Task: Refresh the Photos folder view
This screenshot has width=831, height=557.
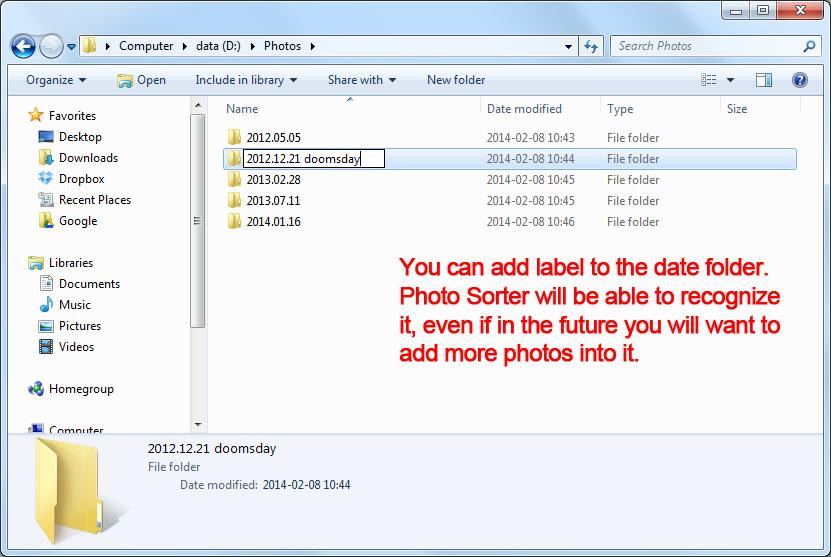Action: click(591, 47)
